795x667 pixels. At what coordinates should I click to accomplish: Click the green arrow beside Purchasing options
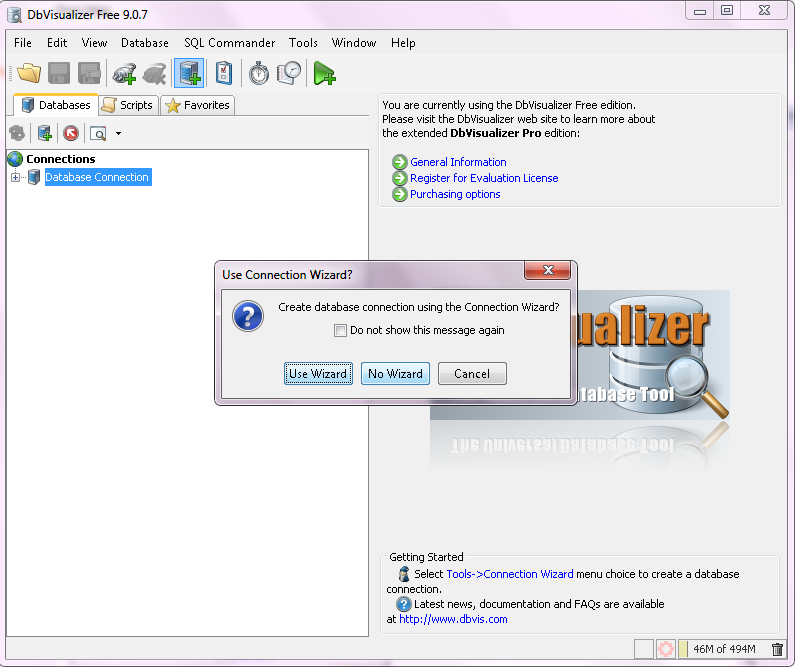(x=400, y=194)
